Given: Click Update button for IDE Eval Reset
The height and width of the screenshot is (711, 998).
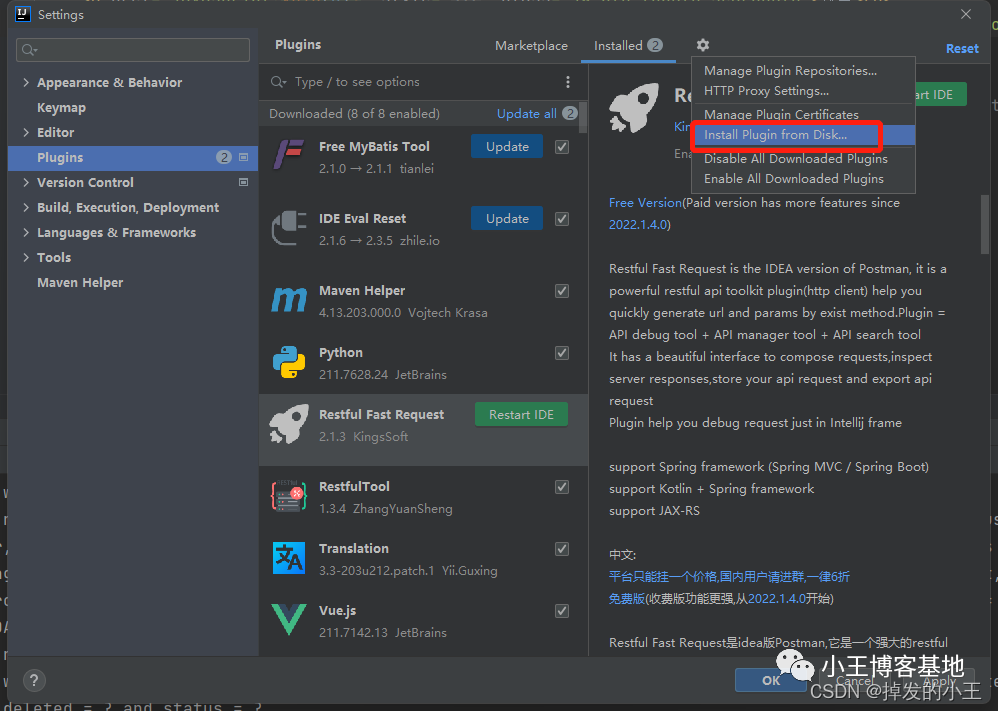Looking at the screenshot, I should click(507, 218).
